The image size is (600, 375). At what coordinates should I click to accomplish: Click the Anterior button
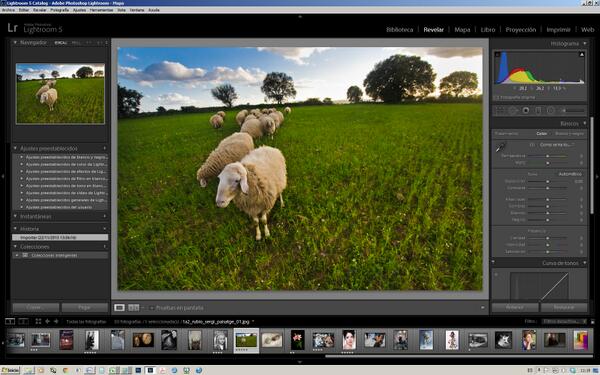[515, 307]
